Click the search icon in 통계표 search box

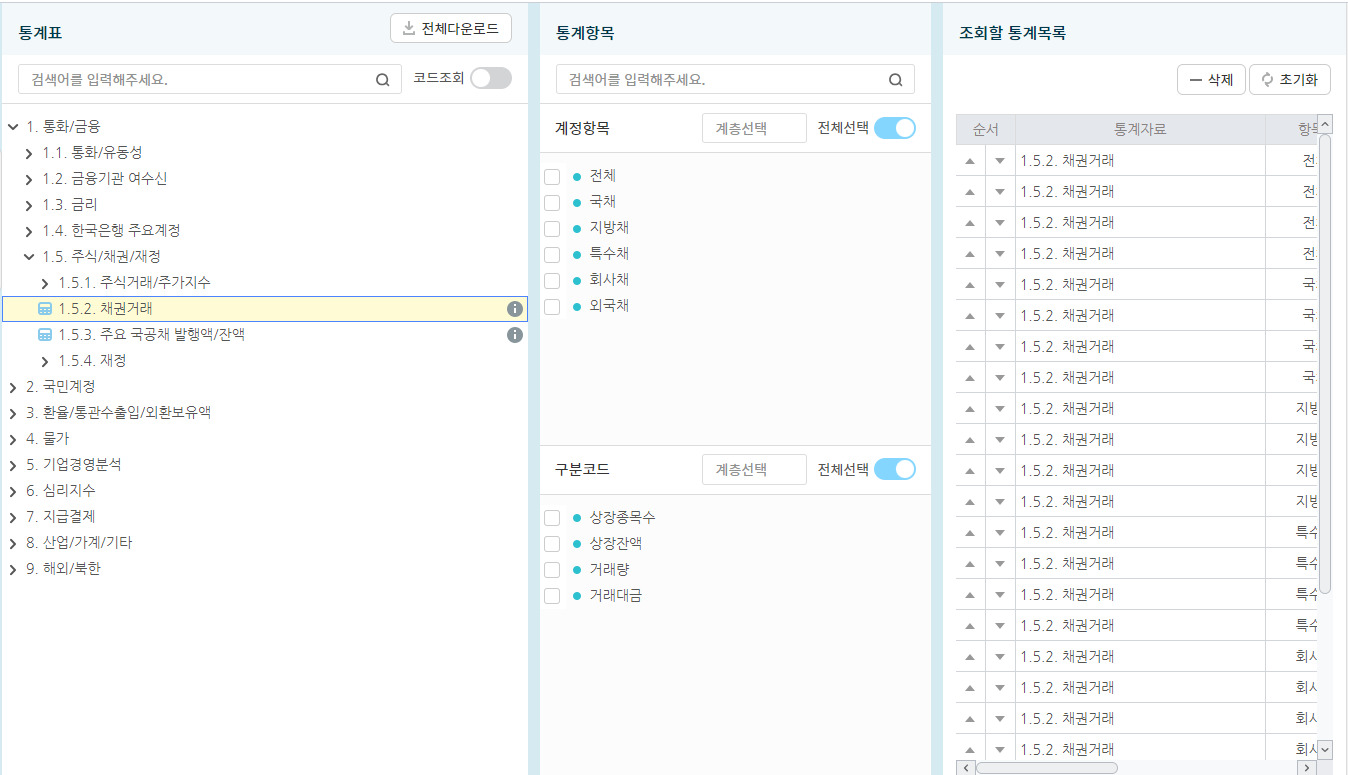point(383,80)
